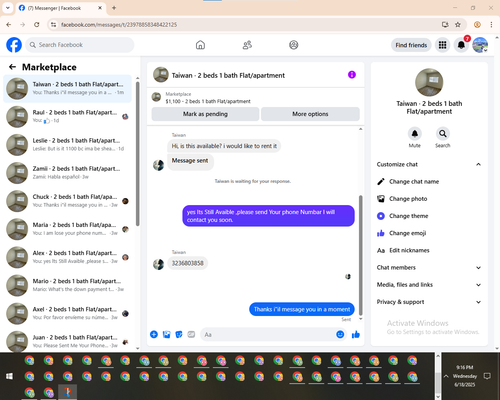Switch to the Messenger Facebook browser tab
500x400 pixels.
point(60,8)
